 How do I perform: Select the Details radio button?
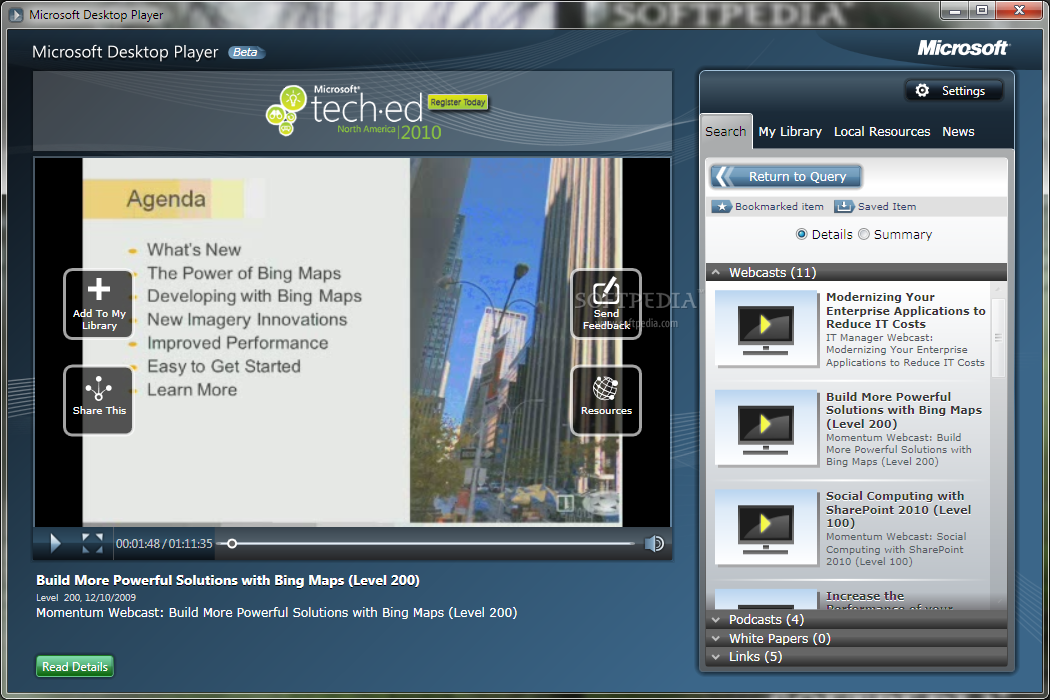(x=801, y=234)
